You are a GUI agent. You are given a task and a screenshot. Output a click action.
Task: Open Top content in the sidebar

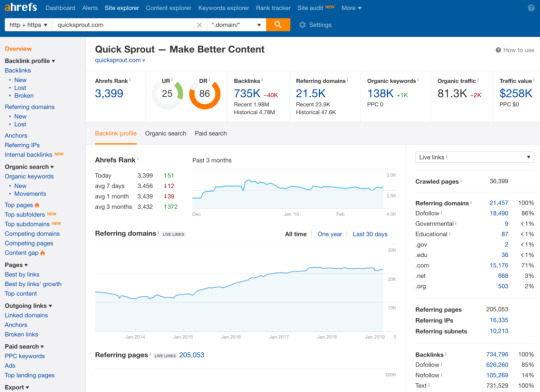tap(21, 293)
